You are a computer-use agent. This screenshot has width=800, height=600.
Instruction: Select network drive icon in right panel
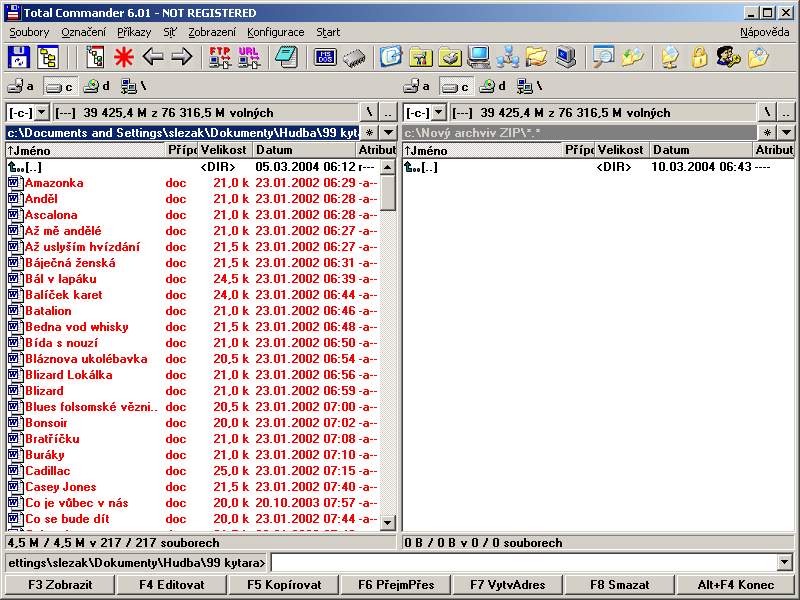[529, 86]
